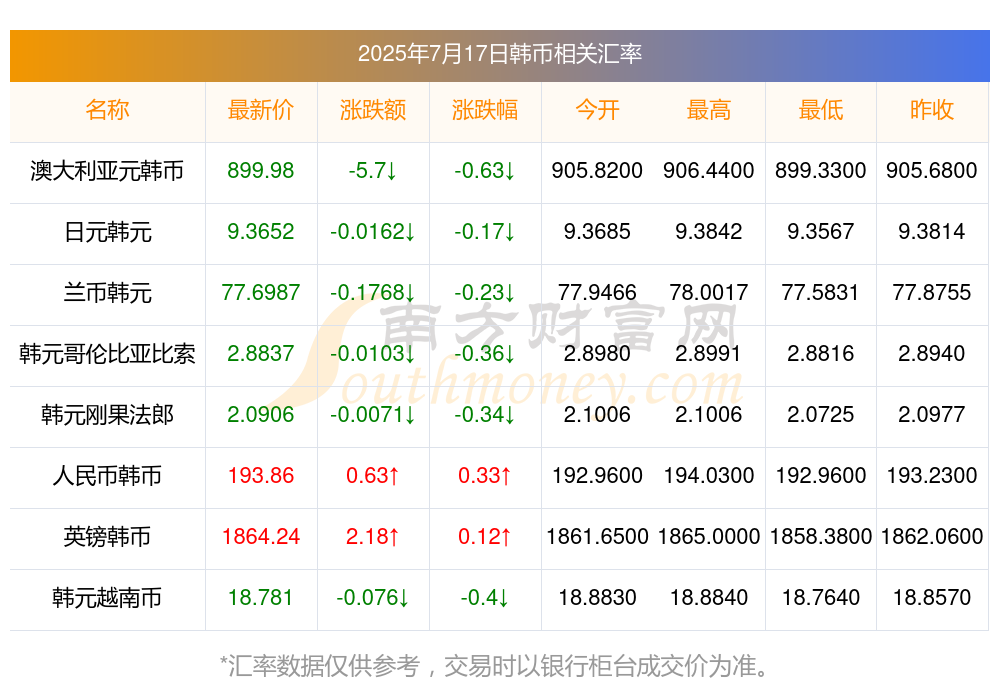Select latest price 2.0906
1000x698 pixels.
(261, 415)
